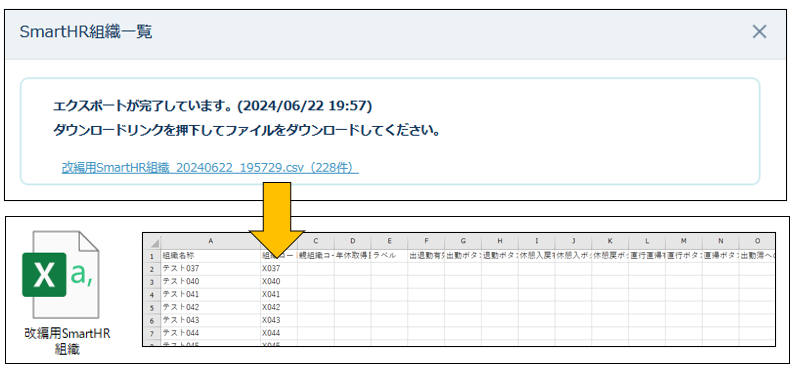Click the cell テスト040
The image size is (796, 372).
[x=210, y=282]
